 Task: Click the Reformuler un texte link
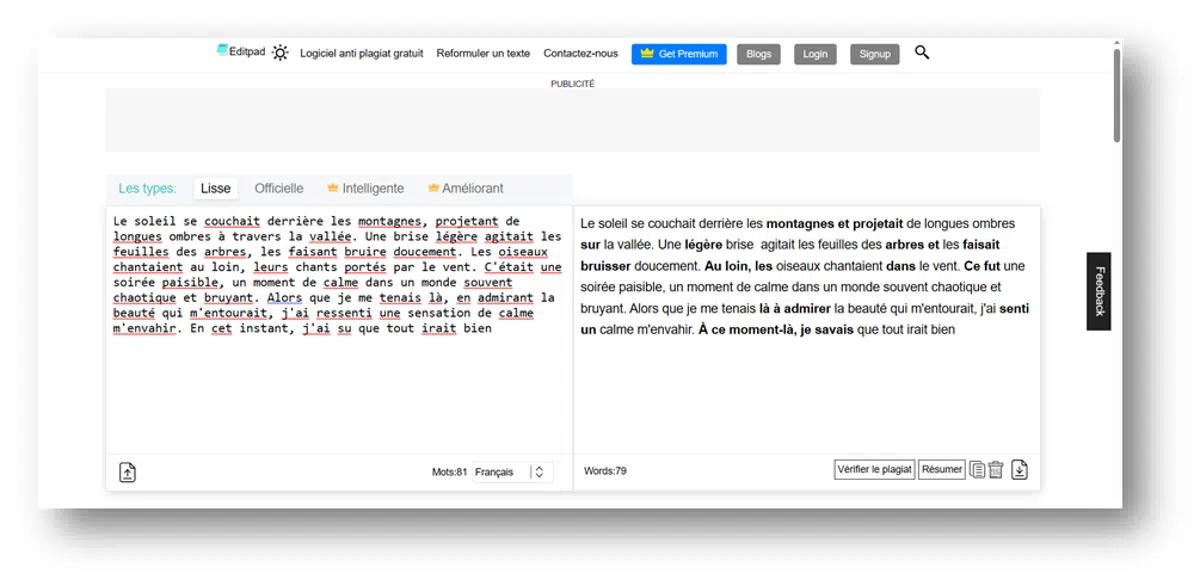coord(483,53)
